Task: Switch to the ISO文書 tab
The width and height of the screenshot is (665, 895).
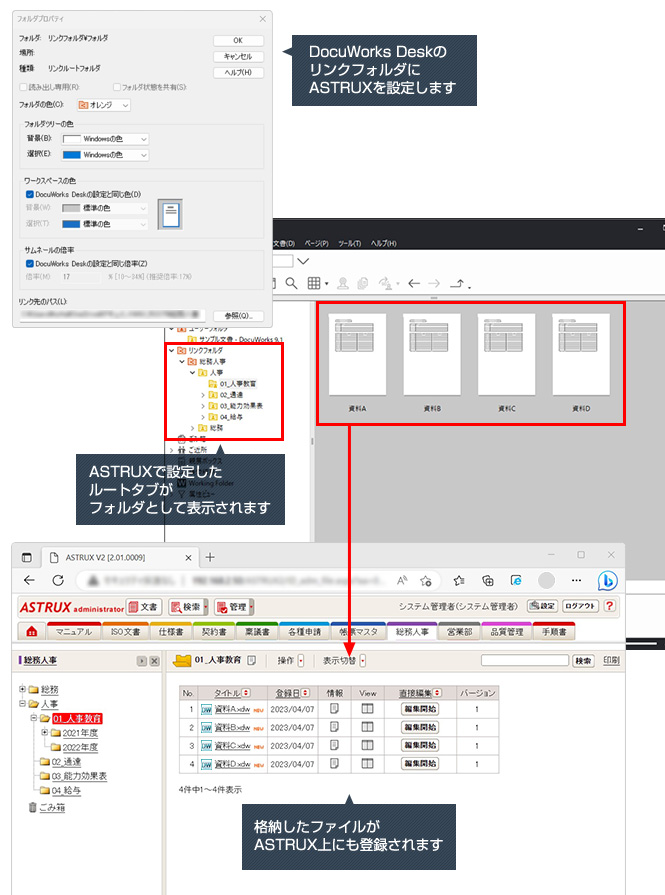Action: pyautogui.click(x=125, y=631)
